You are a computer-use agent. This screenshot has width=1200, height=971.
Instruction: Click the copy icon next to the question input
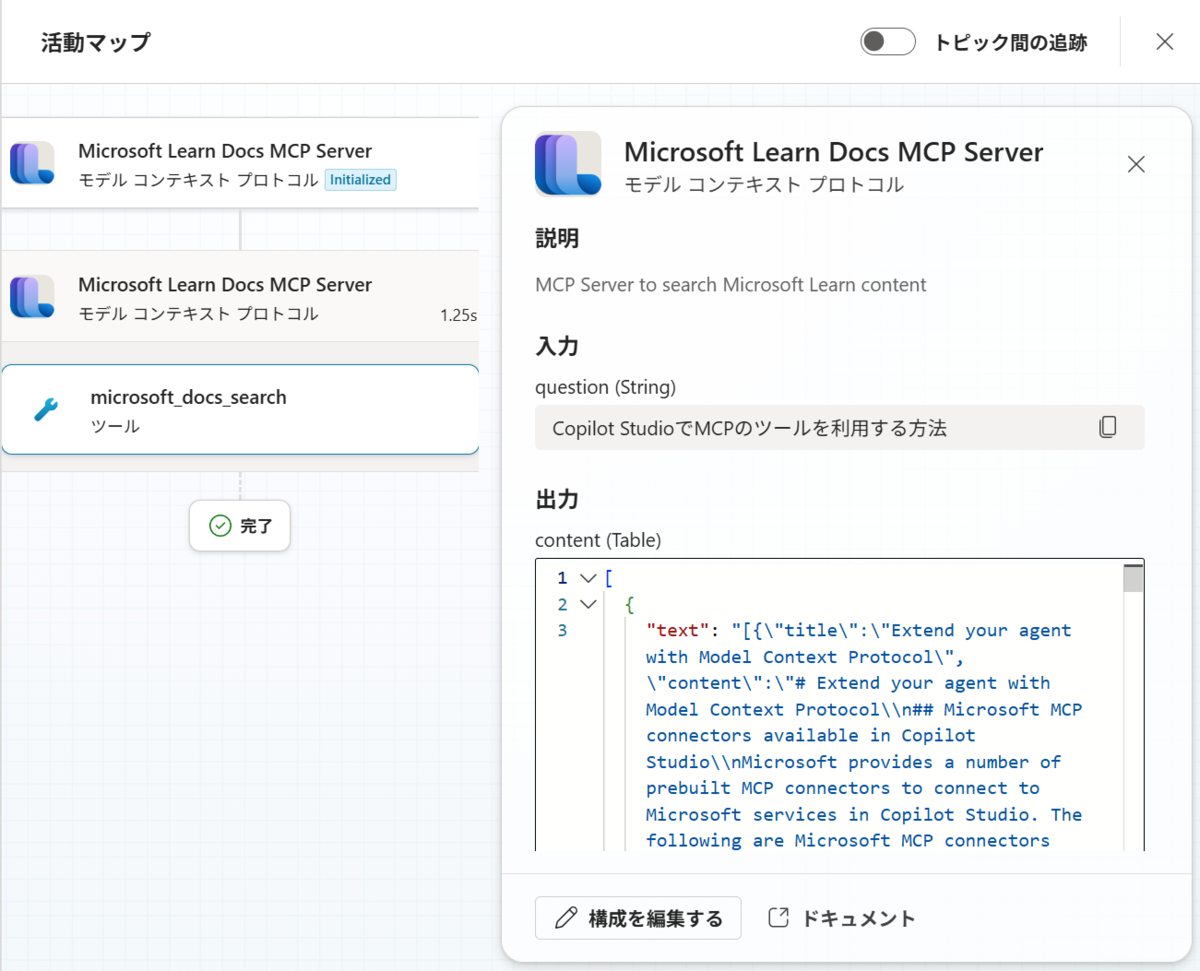click(1108, 426)
